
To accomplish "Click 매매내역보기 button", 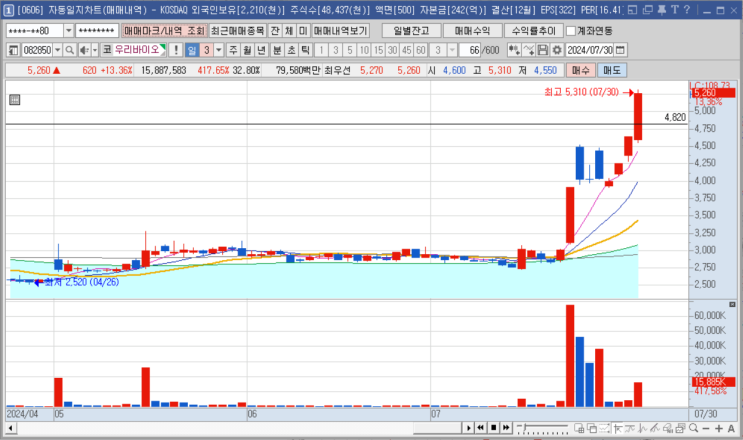I will pos(340,31).
